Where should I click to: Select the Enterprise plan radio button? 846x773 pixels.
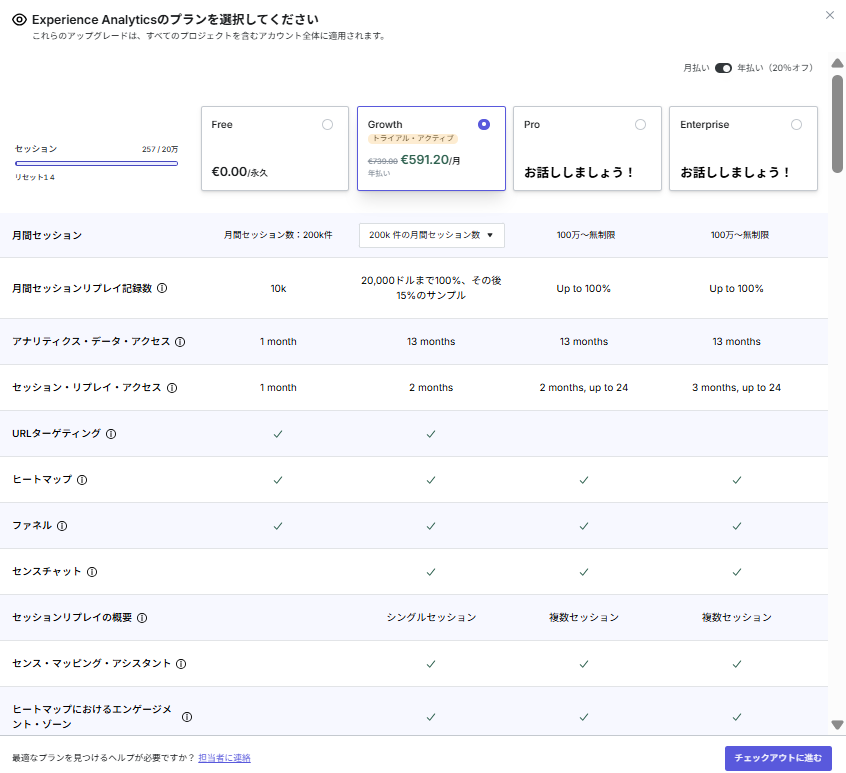point(796,125)
